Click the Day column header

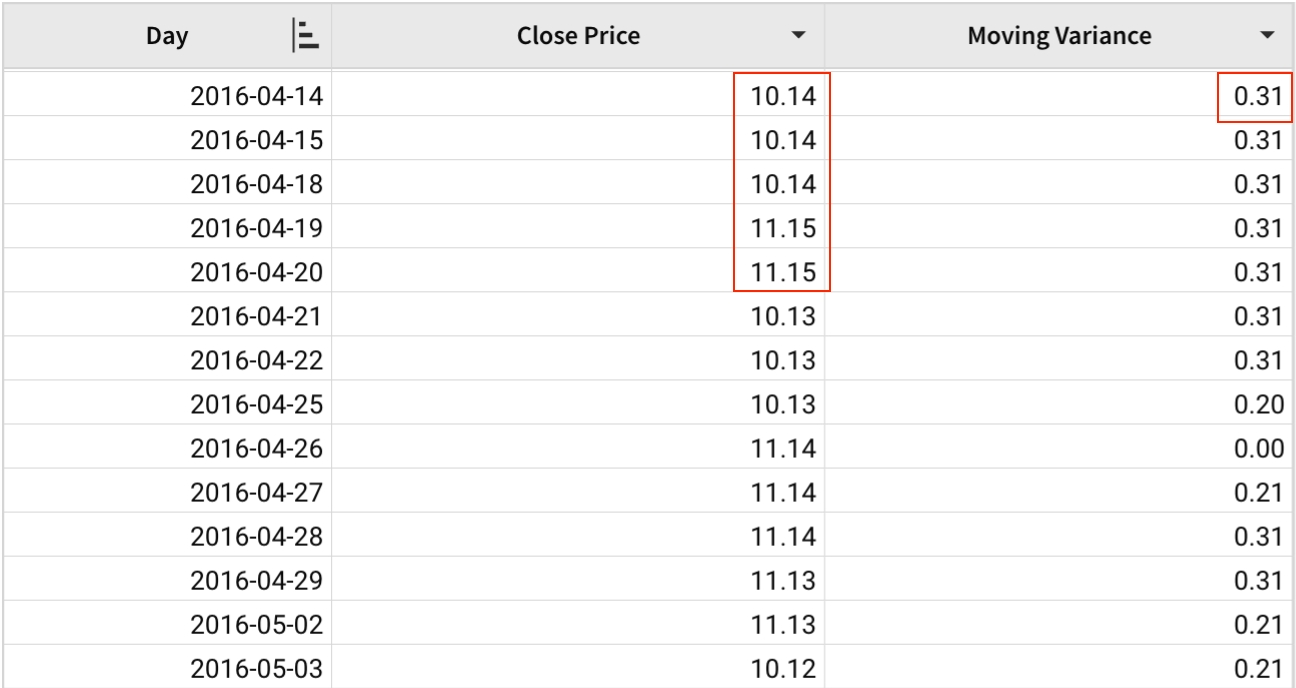click(167, 37)
